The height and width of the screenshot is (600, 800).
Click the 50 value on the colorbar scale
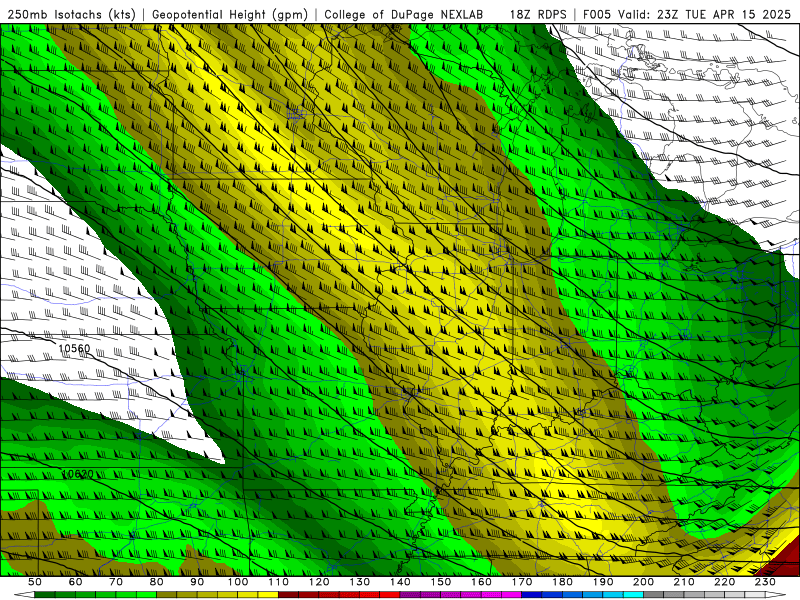(x=35, y=582)
